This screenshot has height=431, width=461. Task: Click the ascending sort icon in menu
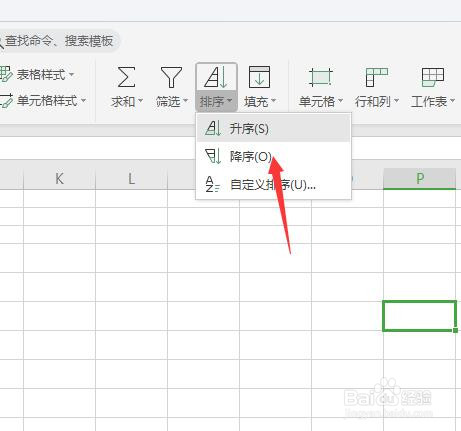[213, 128]
